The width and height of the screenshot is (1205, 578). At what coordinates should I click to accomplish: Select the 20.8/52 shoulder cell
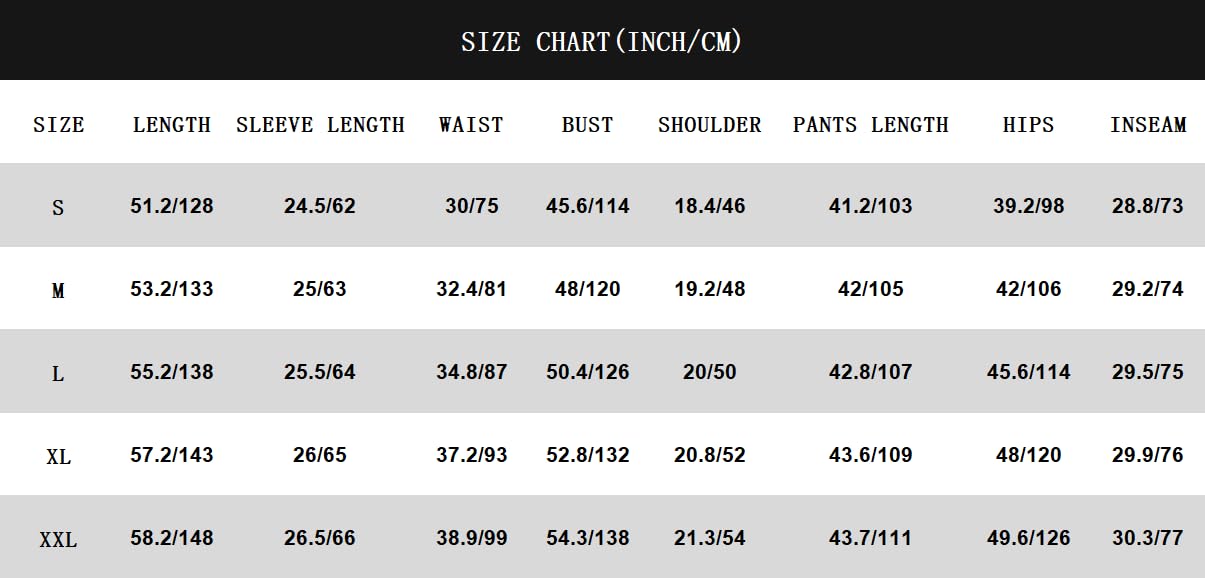[x=709, y=455]
